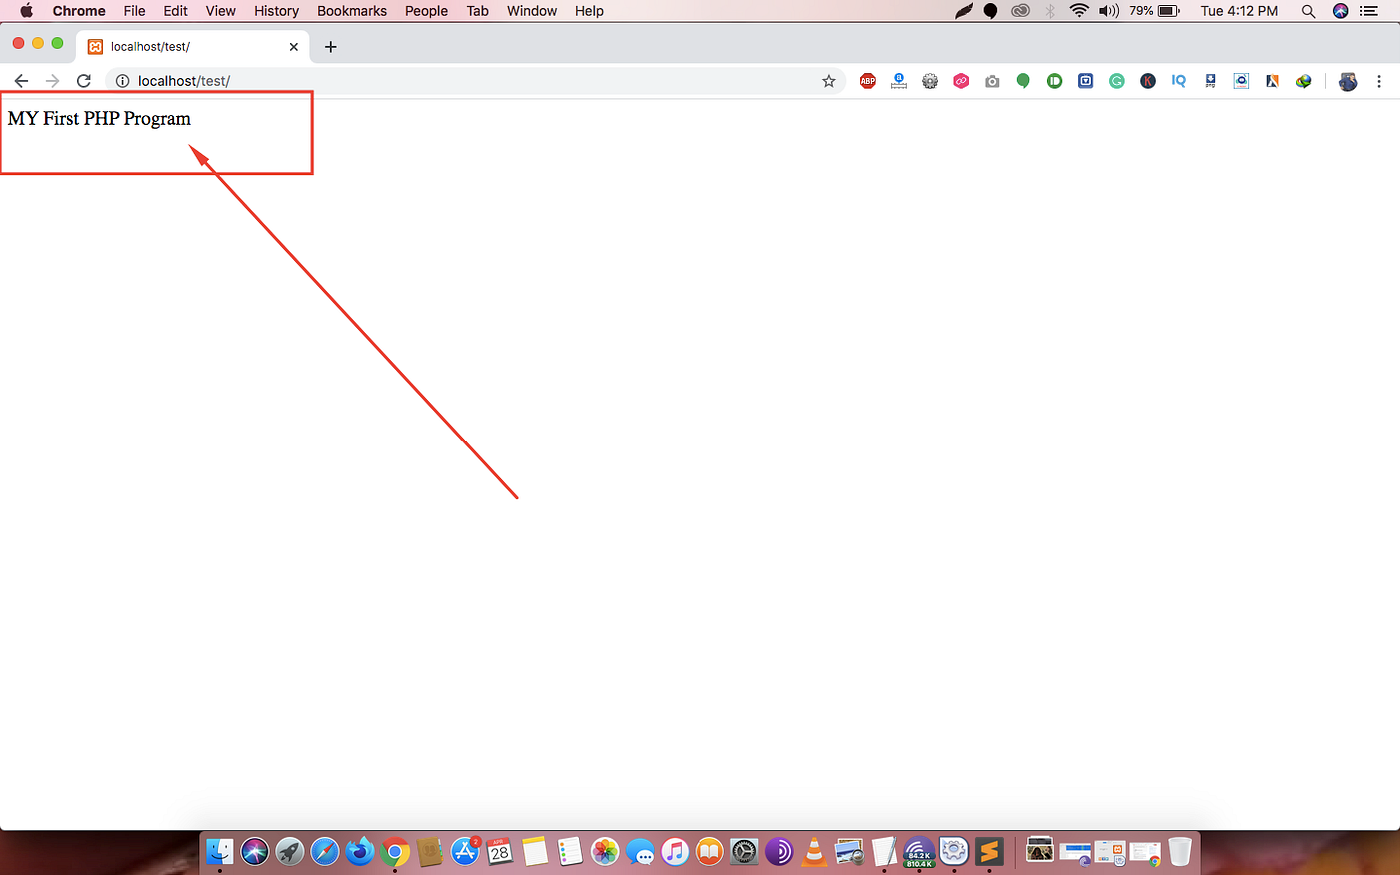Viewport: 1400px width, 875px height.
Task: Open the Apple menu
Action: [26, 11]
